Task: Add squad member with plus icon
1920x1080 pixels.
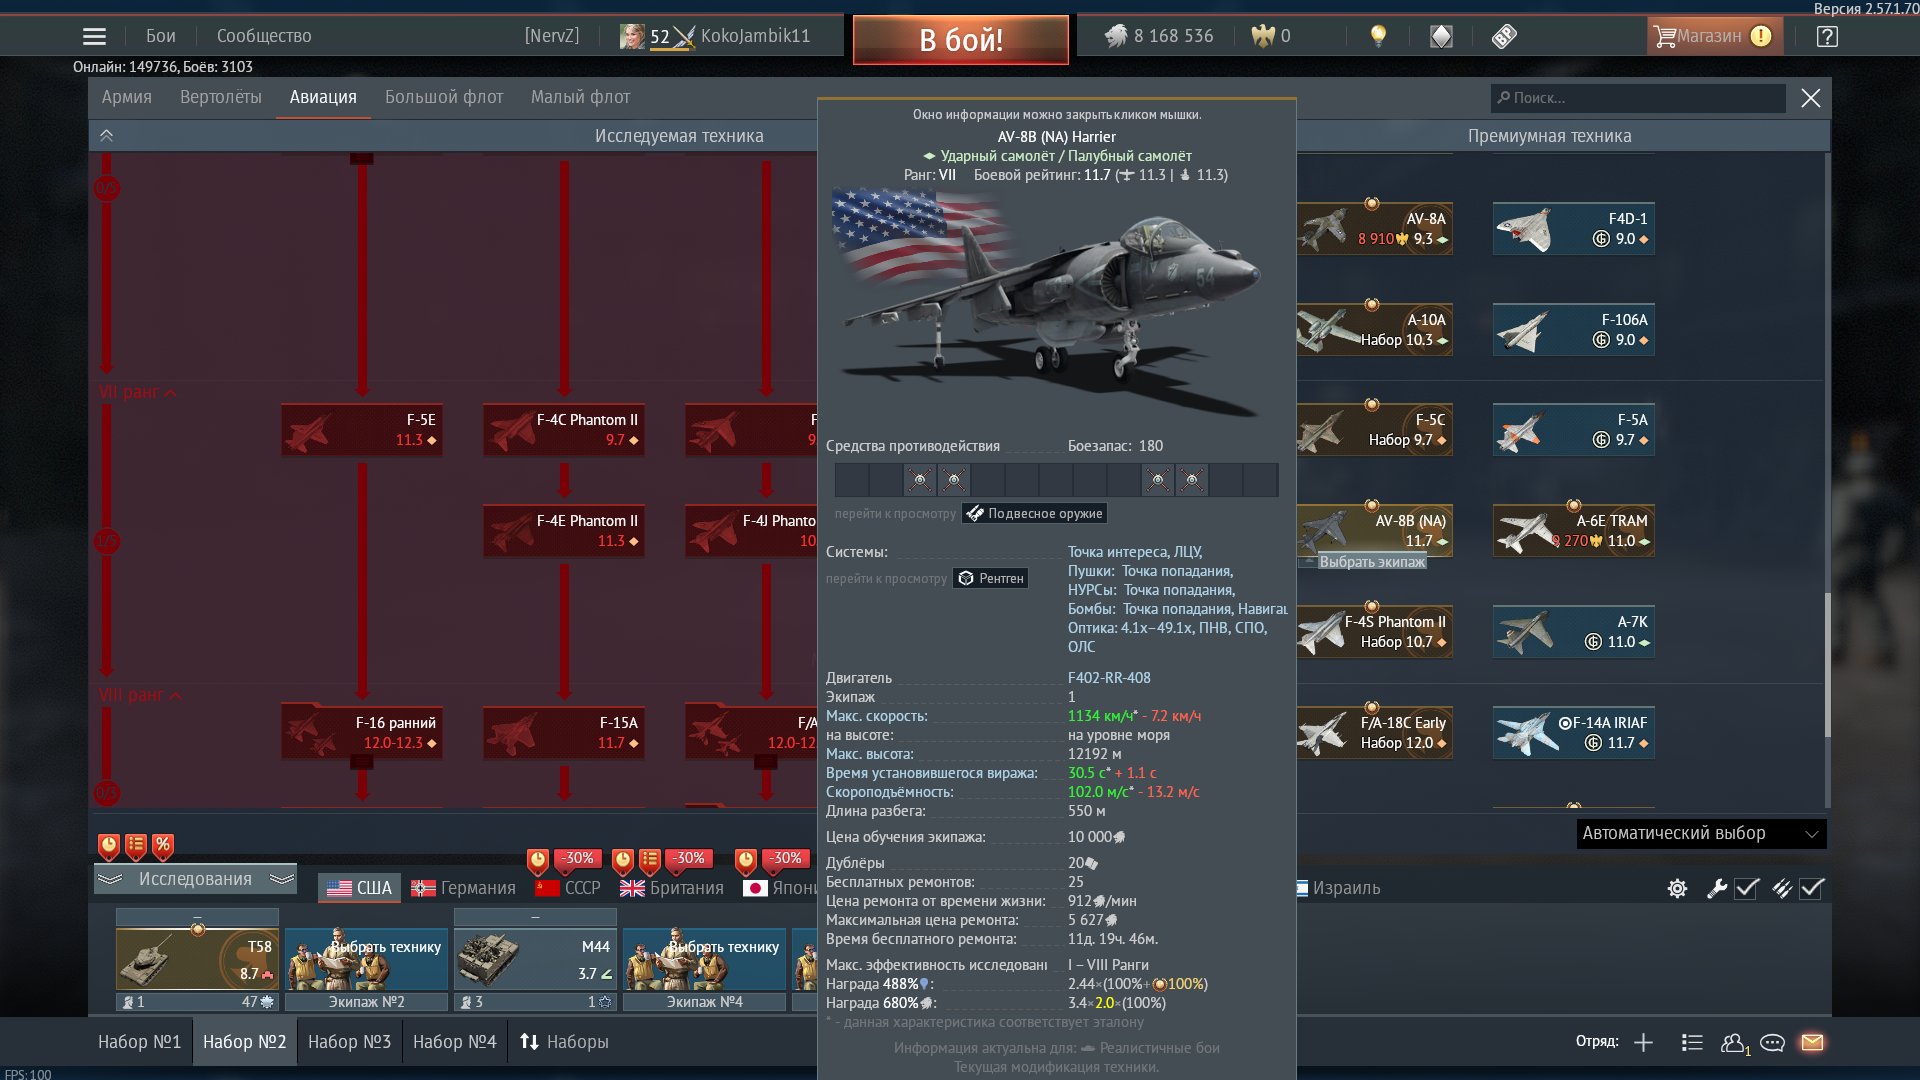Action: [x=1643, y=1042]
